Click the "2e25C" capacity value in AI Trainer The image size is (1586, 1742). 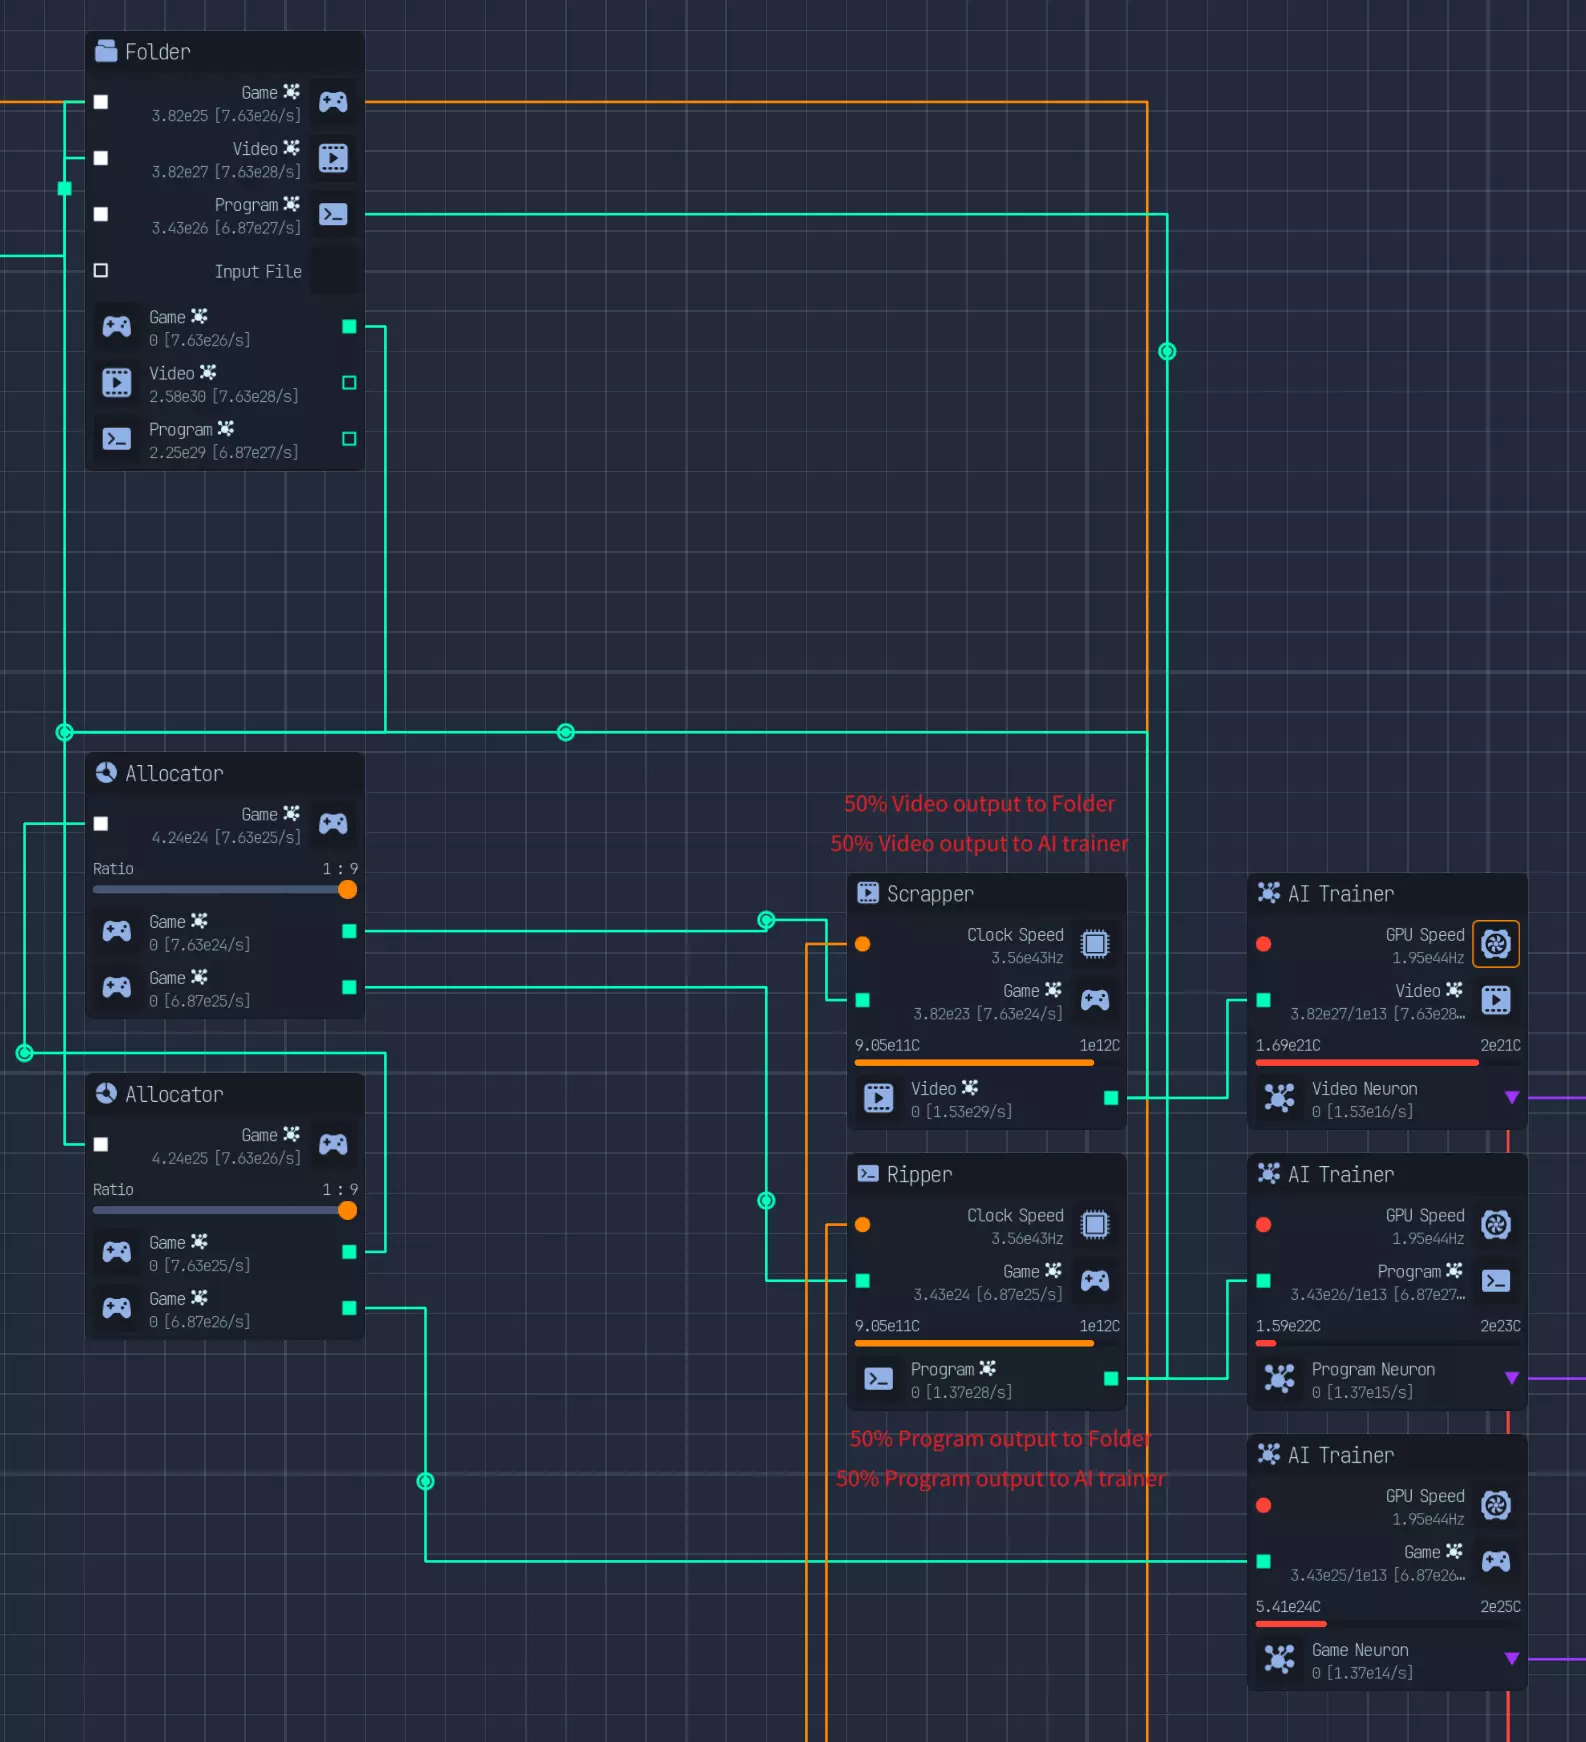tap(1500, 1607)
